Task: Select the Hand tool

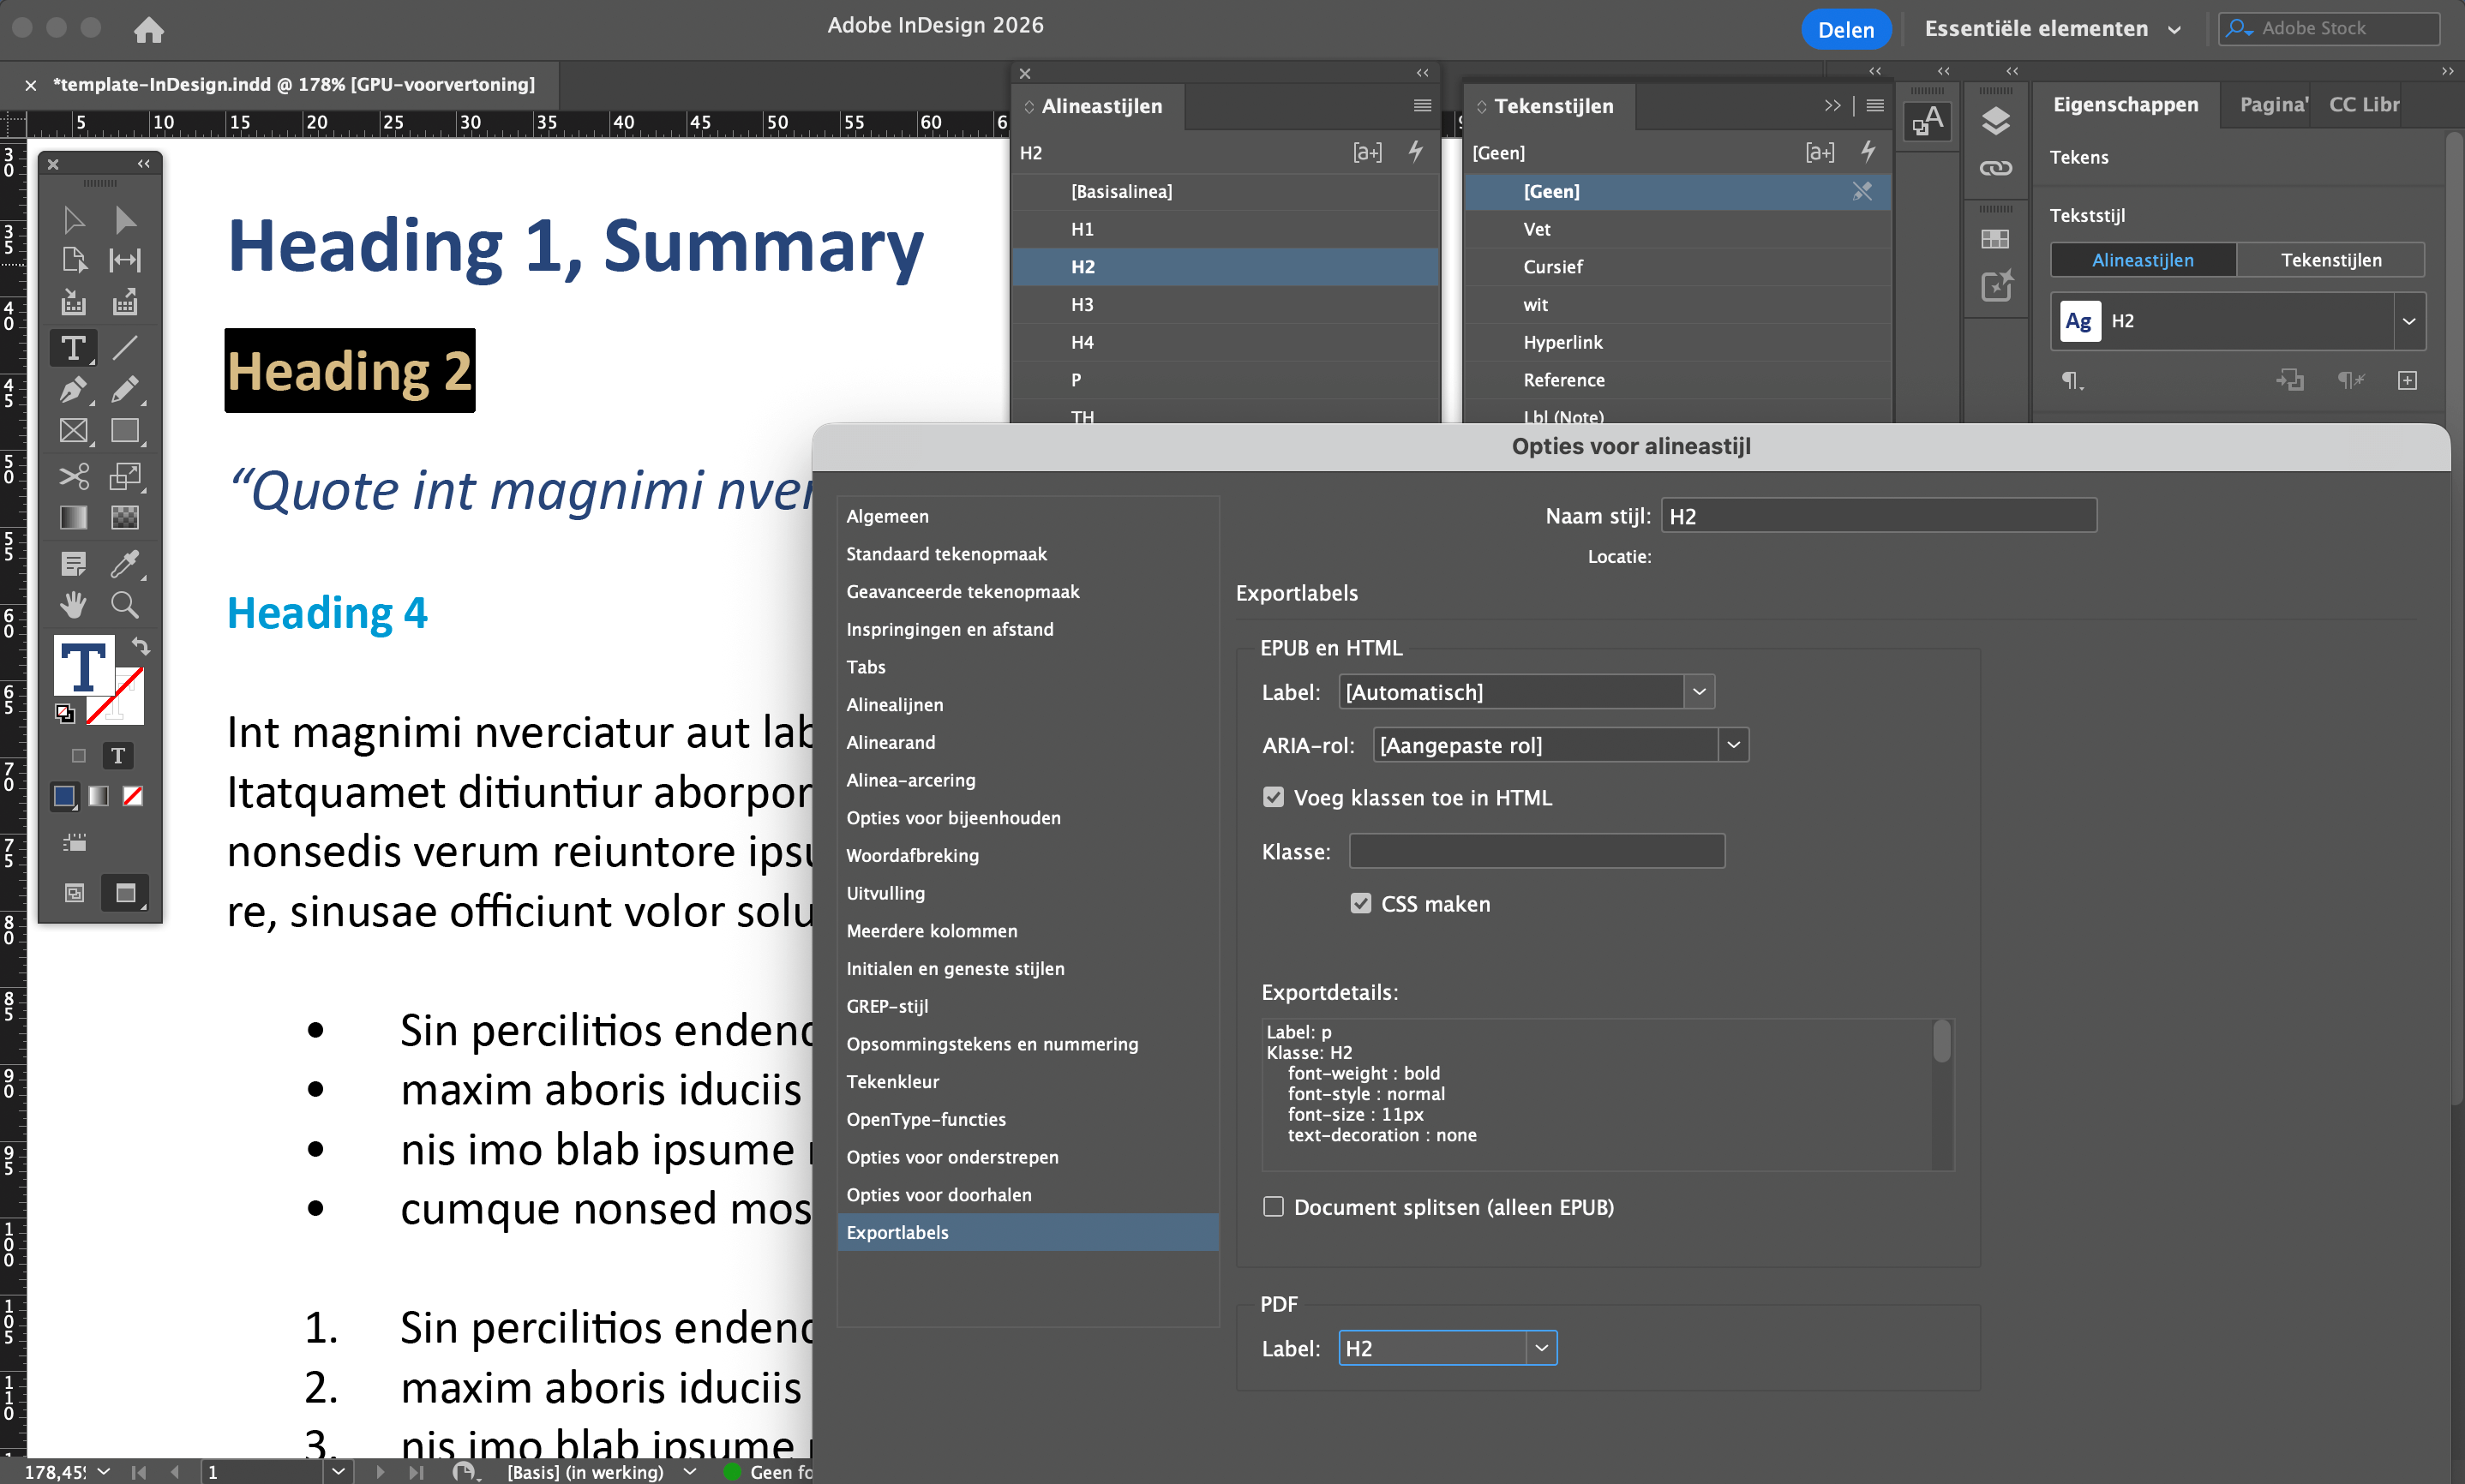Action: coord(73,604)
